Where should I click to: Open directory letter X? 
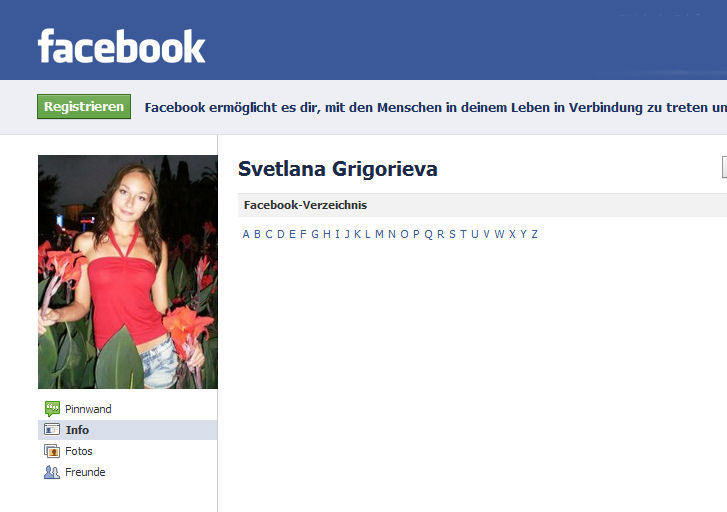tap(512, 234)
